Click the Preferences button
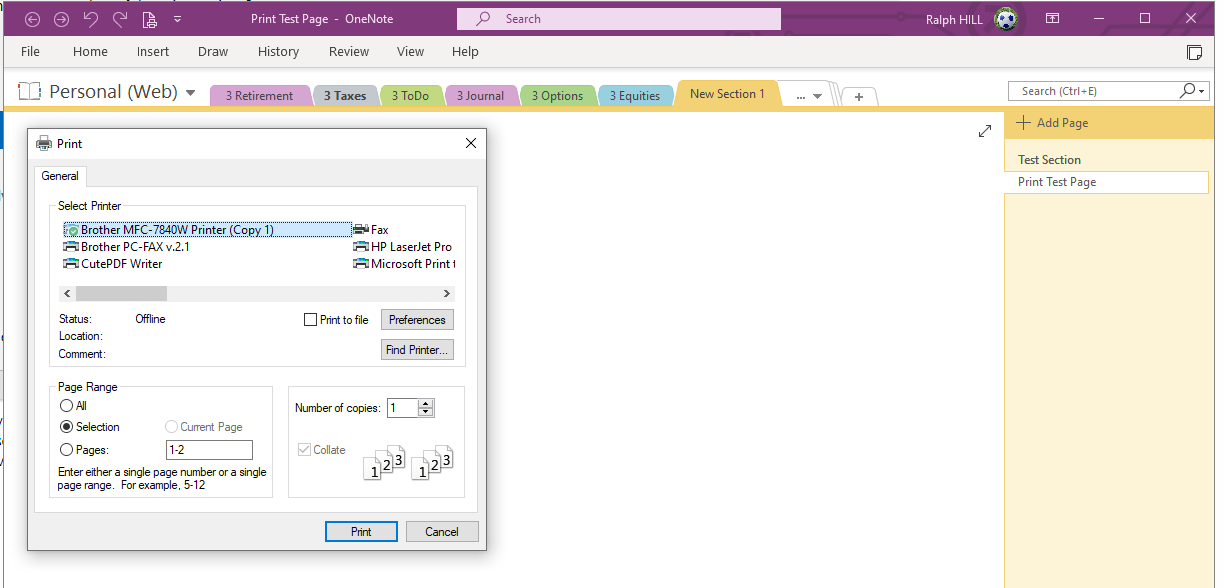 click(417, 319)
